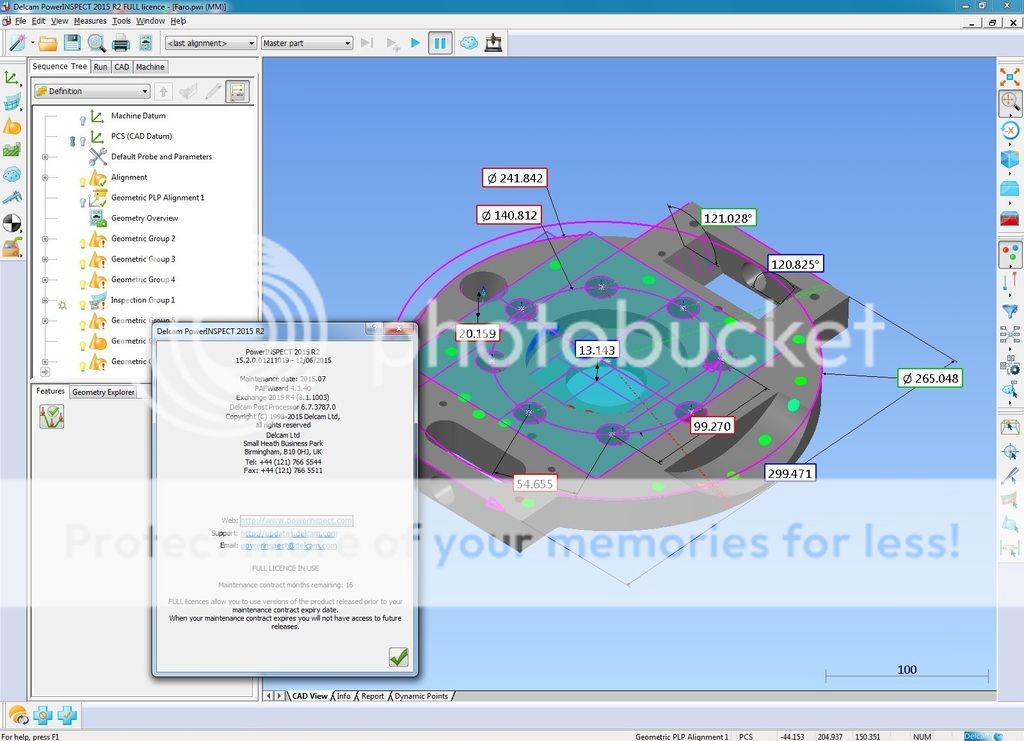This screenshot has height=741, width=1024.
Task: Click the print preview magnifier icon
Action: click(x=96, y=43)
